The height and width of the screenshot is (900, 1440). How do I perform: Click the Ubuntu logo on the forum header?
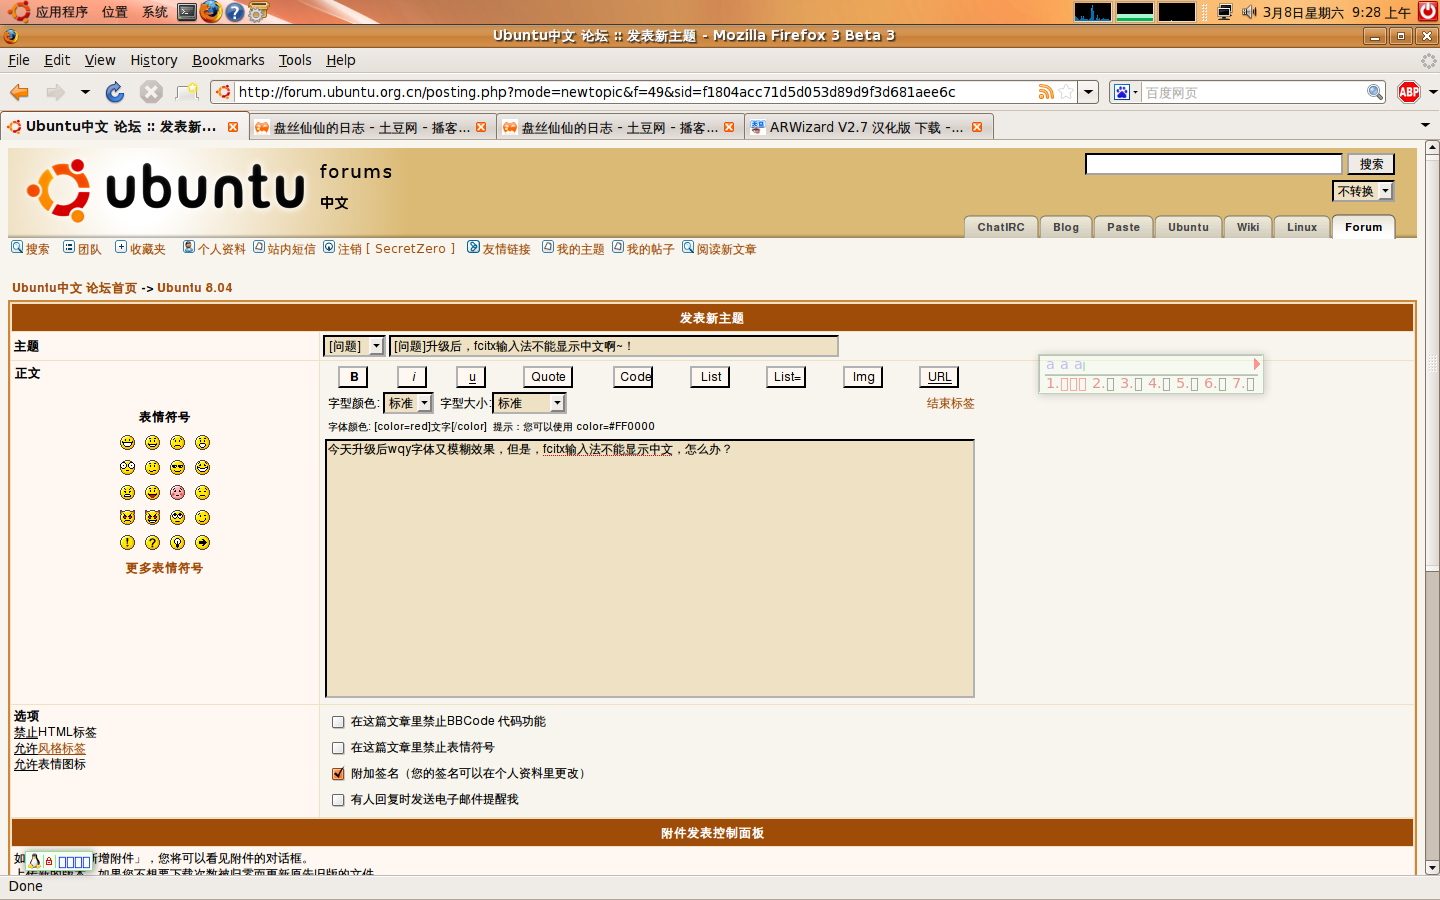point(166,188)
